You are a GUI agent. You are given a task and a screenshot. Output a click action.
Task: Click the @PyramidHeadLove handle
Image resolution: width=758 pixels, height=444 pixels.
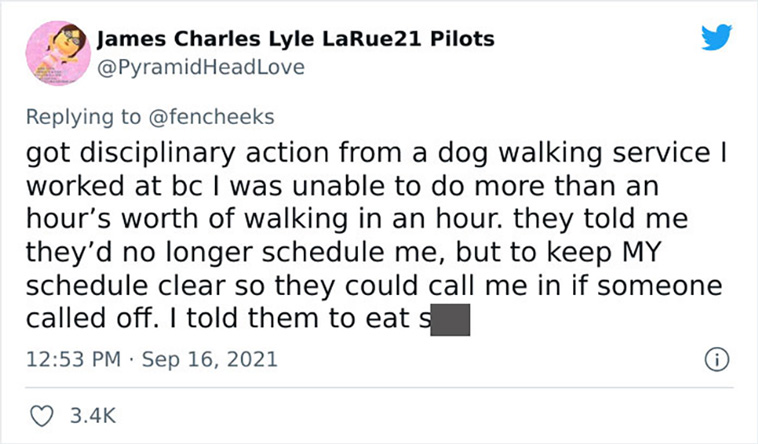coord(201,67)
